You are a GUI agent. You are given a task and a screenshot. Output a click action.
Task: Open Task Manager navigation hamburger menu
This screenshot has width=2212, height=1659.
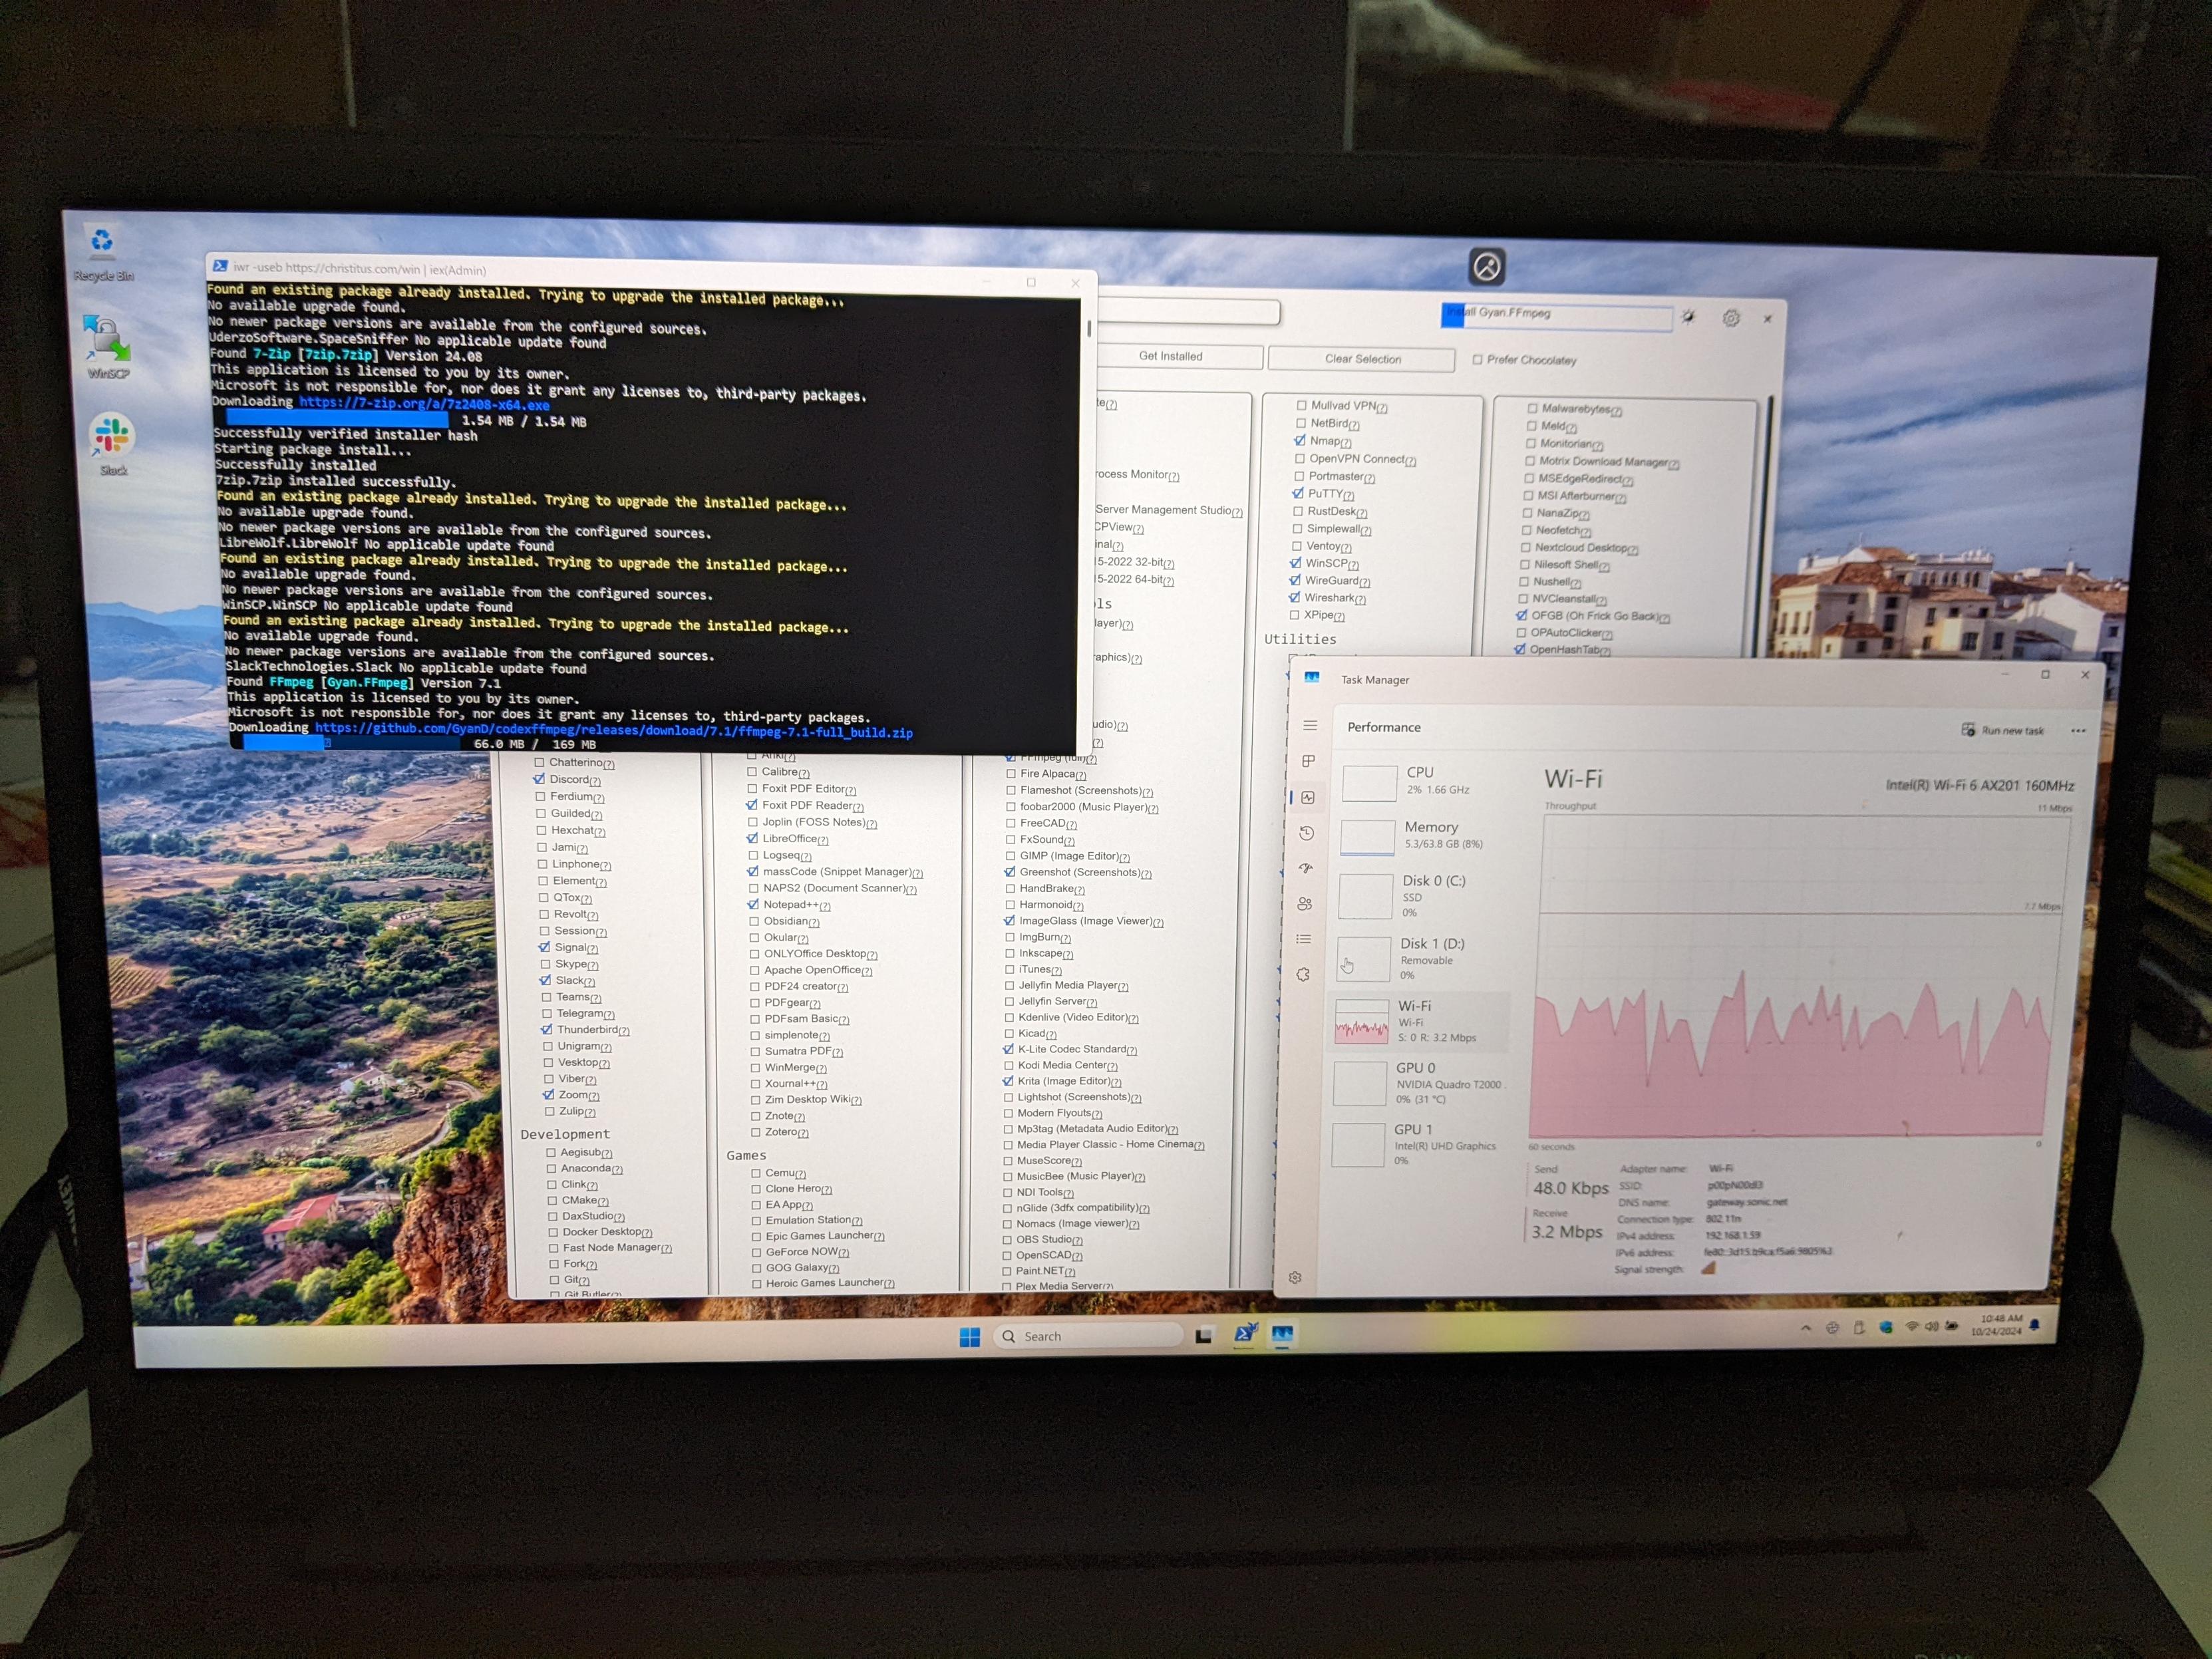(1310, 725)
